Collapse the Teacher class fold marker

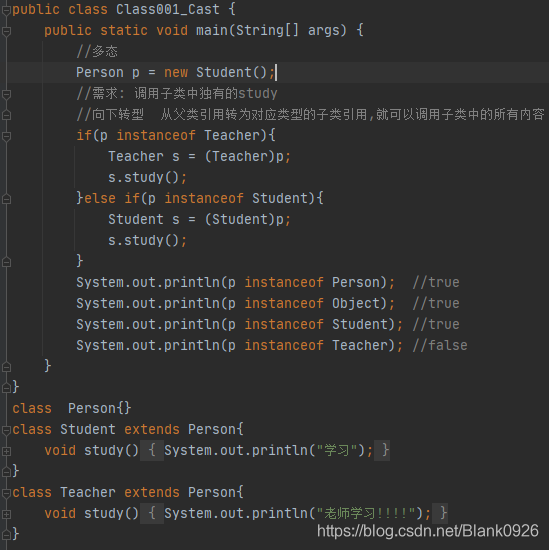pyautogui.click(x=6, y=493)
